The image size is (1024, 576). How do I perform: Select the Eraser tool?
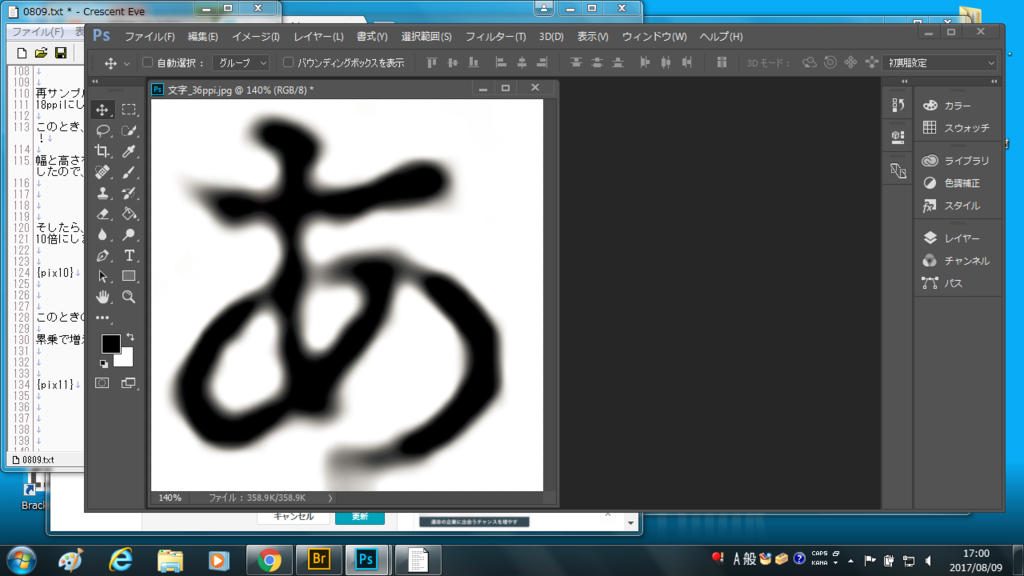[x=103, y=214]
